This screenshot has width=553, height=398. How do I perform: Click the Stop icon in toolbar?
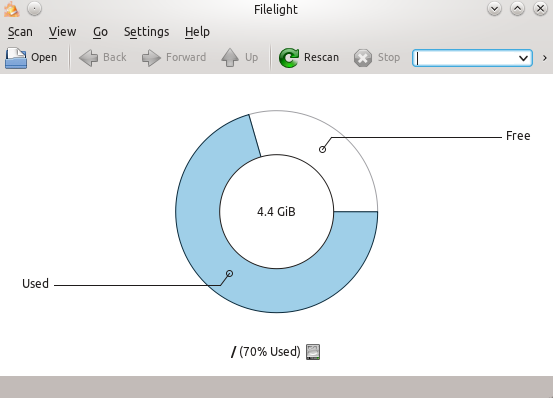363,58
